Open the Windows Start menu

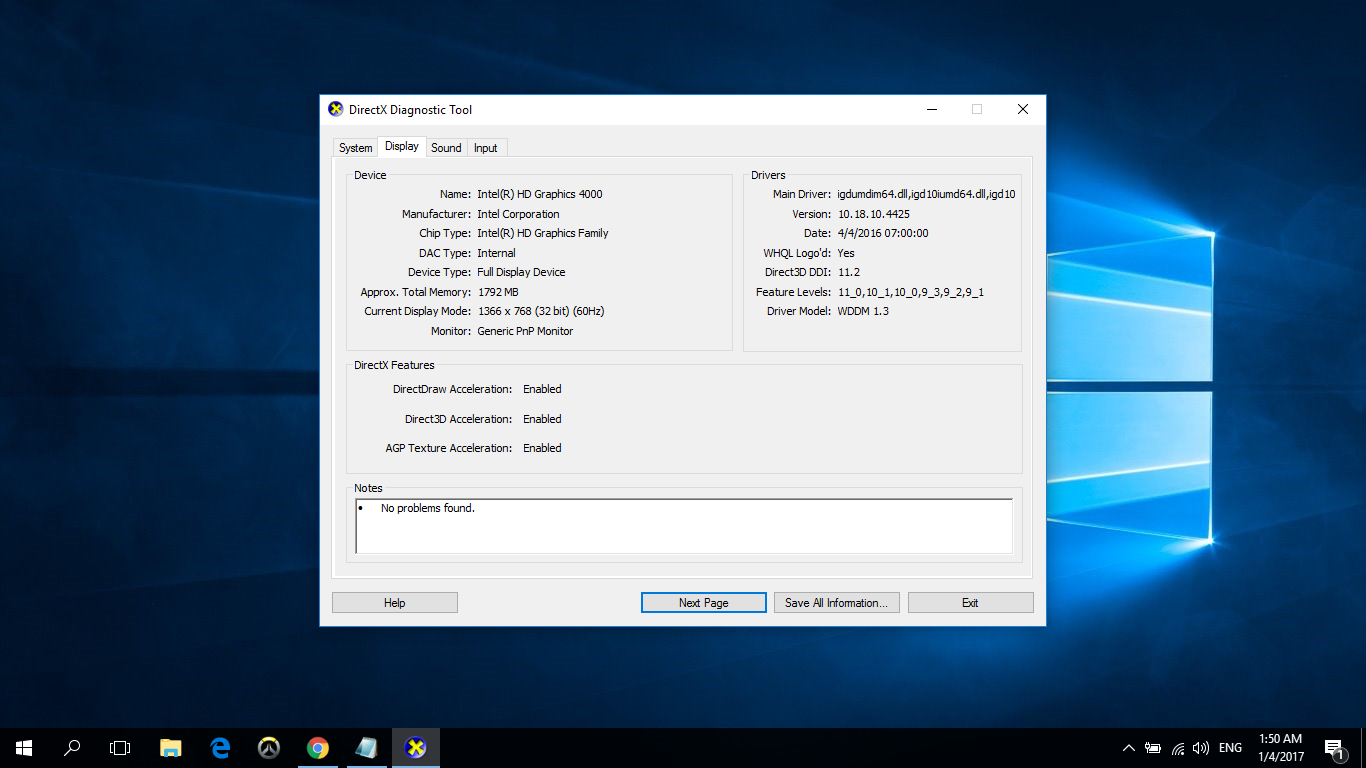click(x=24, y=748)
